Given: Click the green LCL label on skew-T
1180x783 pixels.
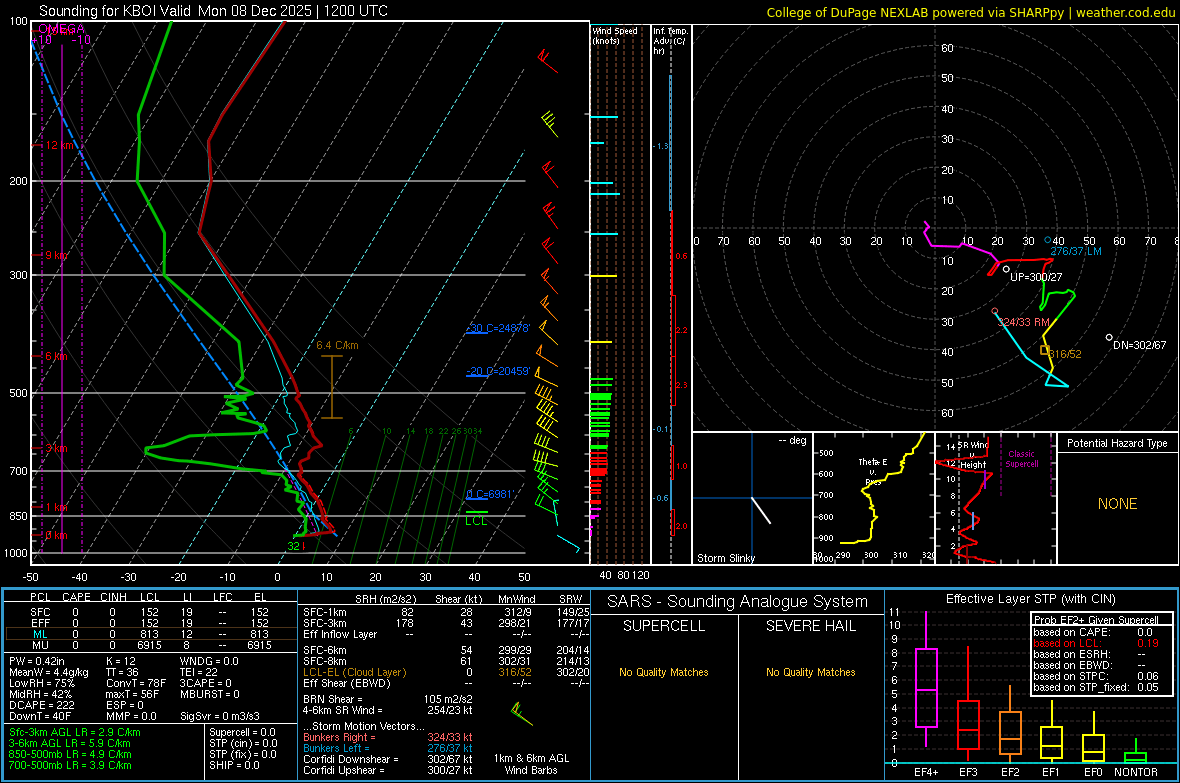Looking at the screenshot, I should tap(476, 521).
